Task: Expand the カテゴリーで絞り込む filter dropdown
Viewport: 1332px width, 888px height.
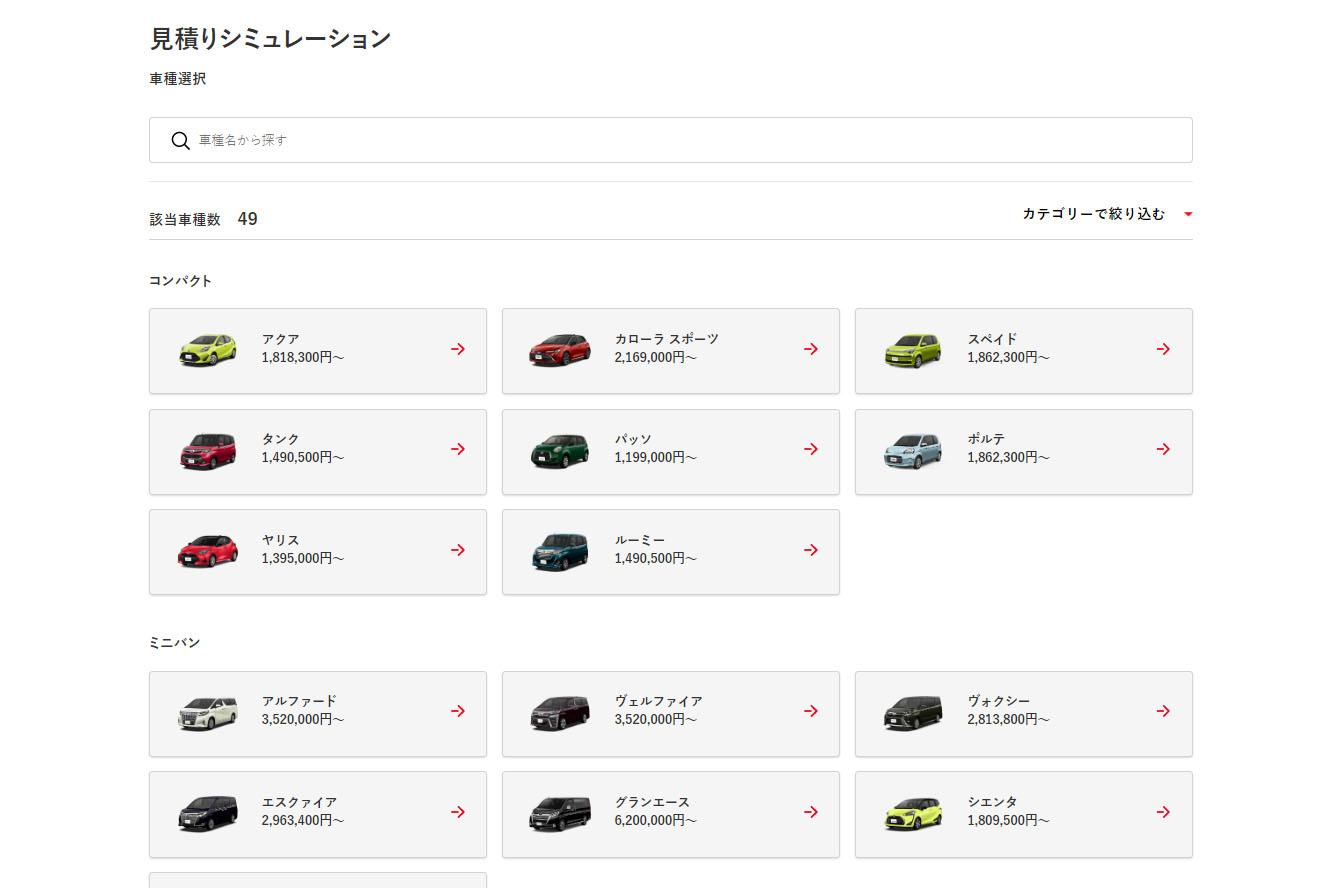Action: [1094, 214]
